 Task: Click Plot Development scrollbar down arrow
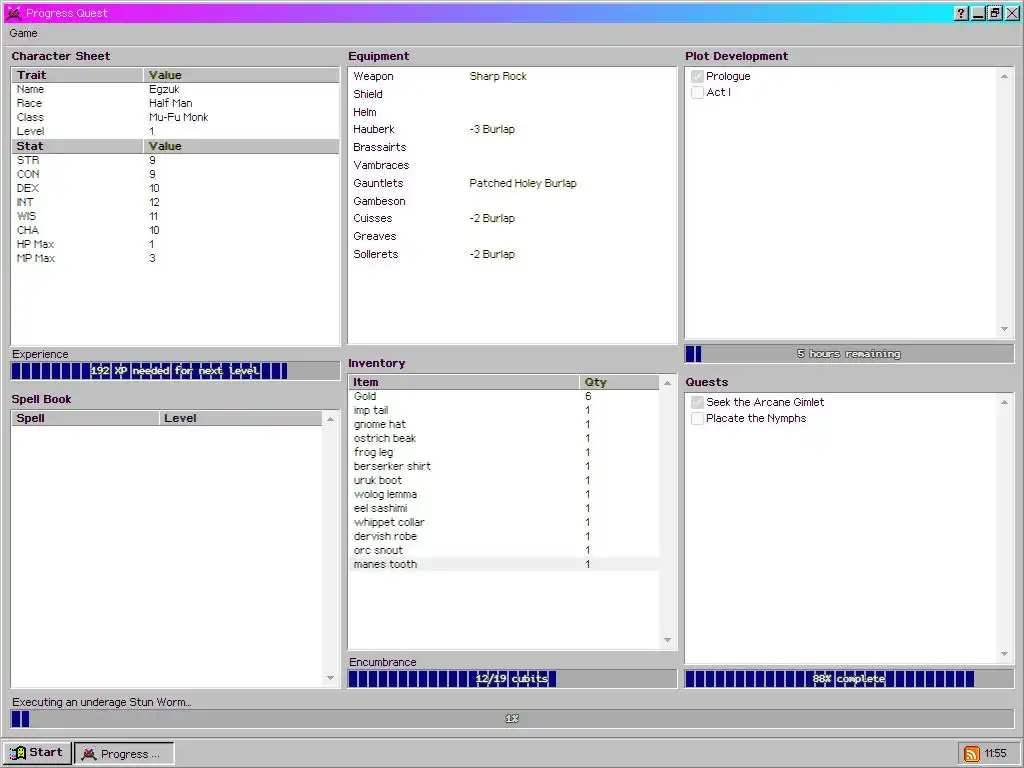point(1004,329)
